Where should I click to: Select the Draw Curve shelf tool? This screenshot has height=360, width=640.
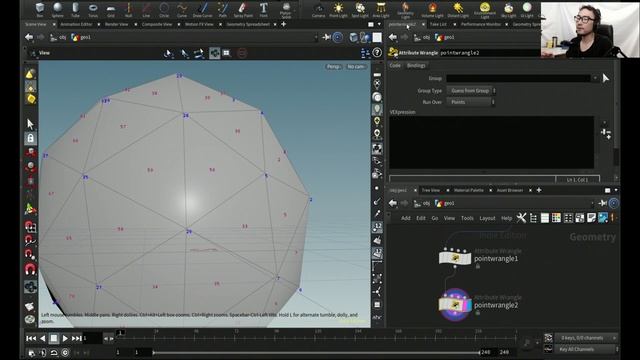click(202, 9)
